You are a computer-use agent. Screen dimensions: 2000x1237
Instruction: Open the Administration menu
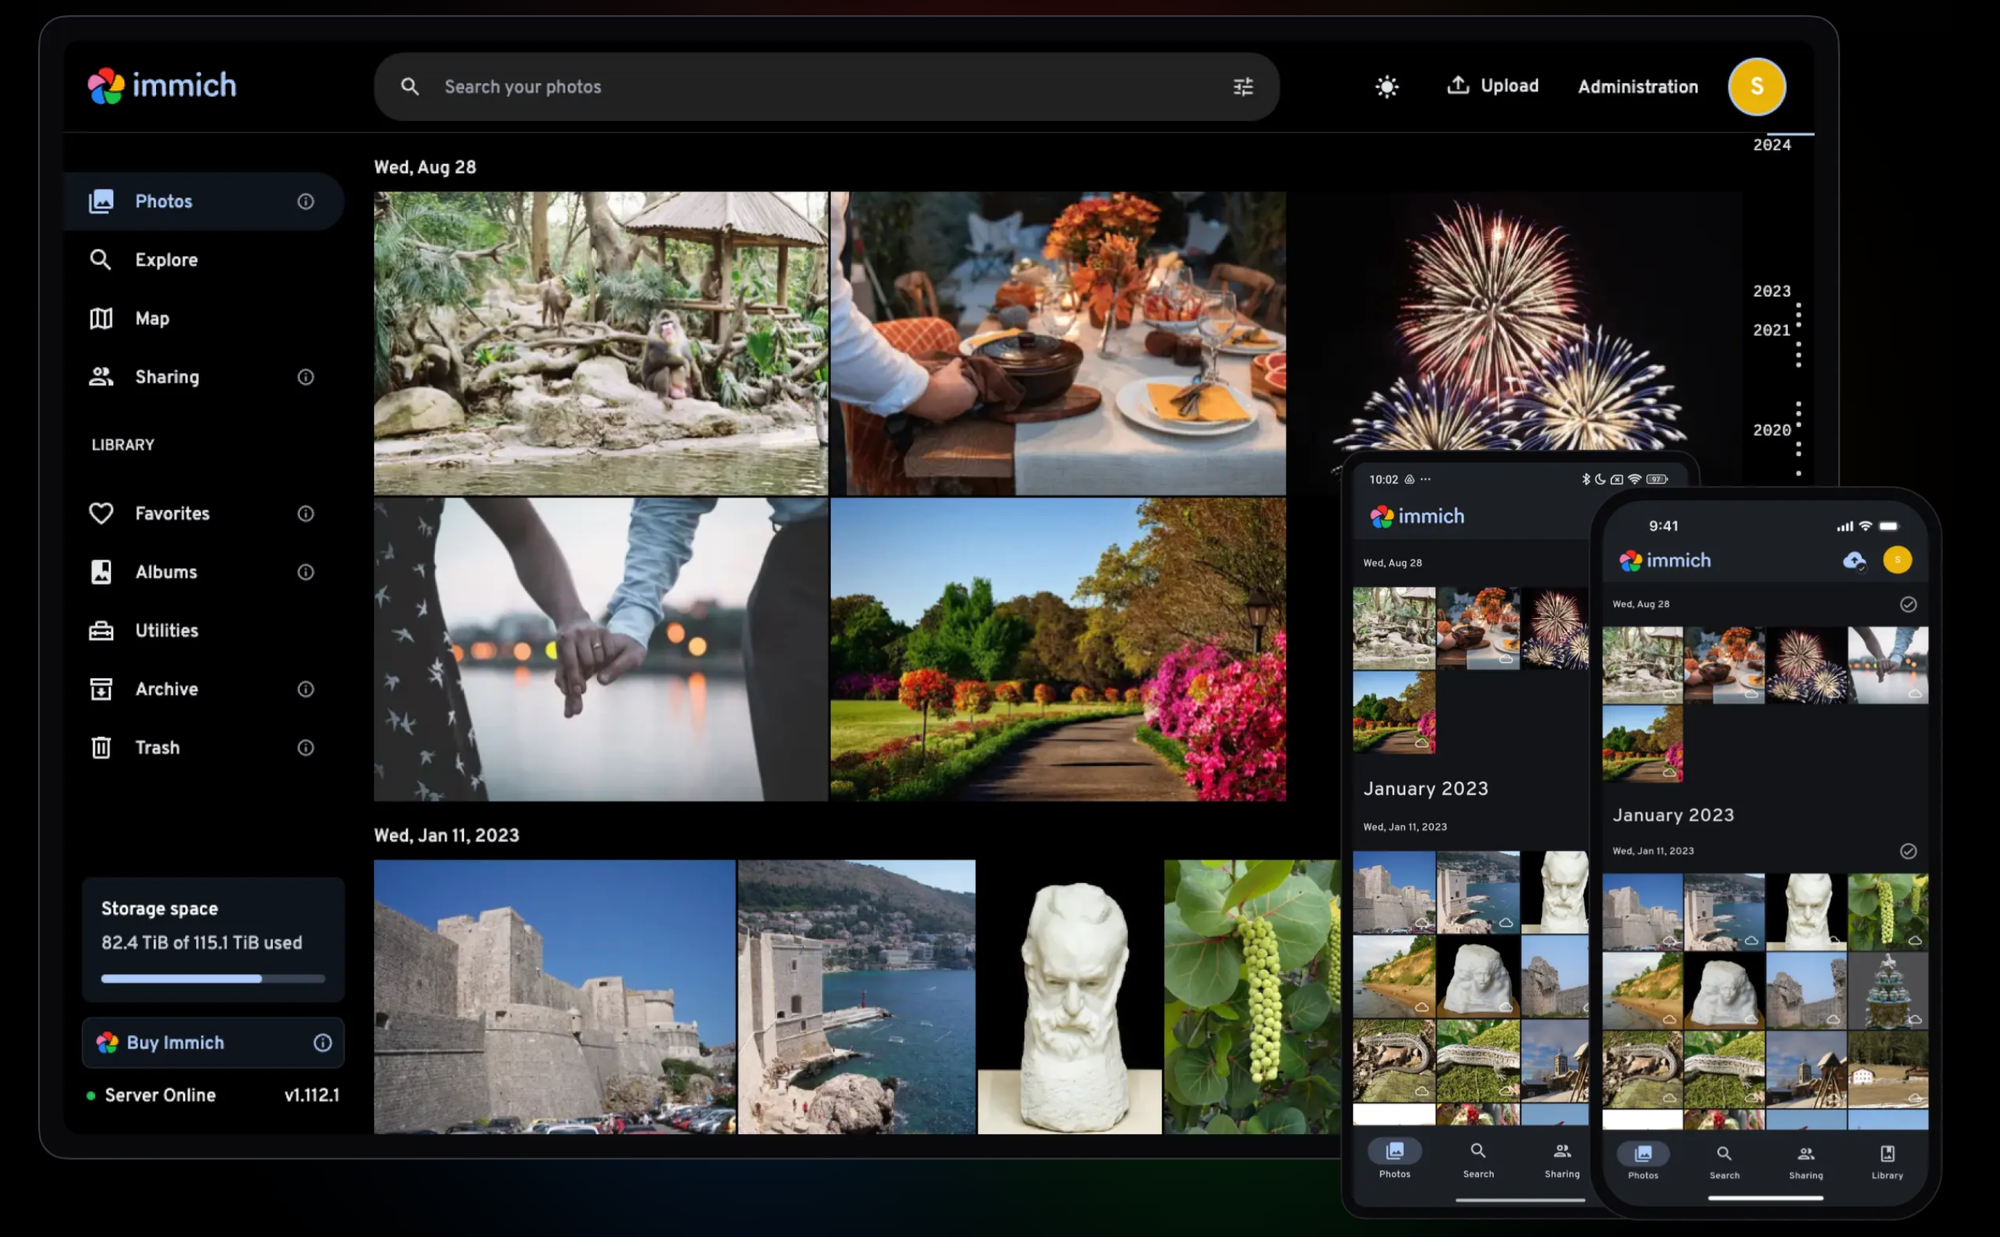pos(1637,86)
